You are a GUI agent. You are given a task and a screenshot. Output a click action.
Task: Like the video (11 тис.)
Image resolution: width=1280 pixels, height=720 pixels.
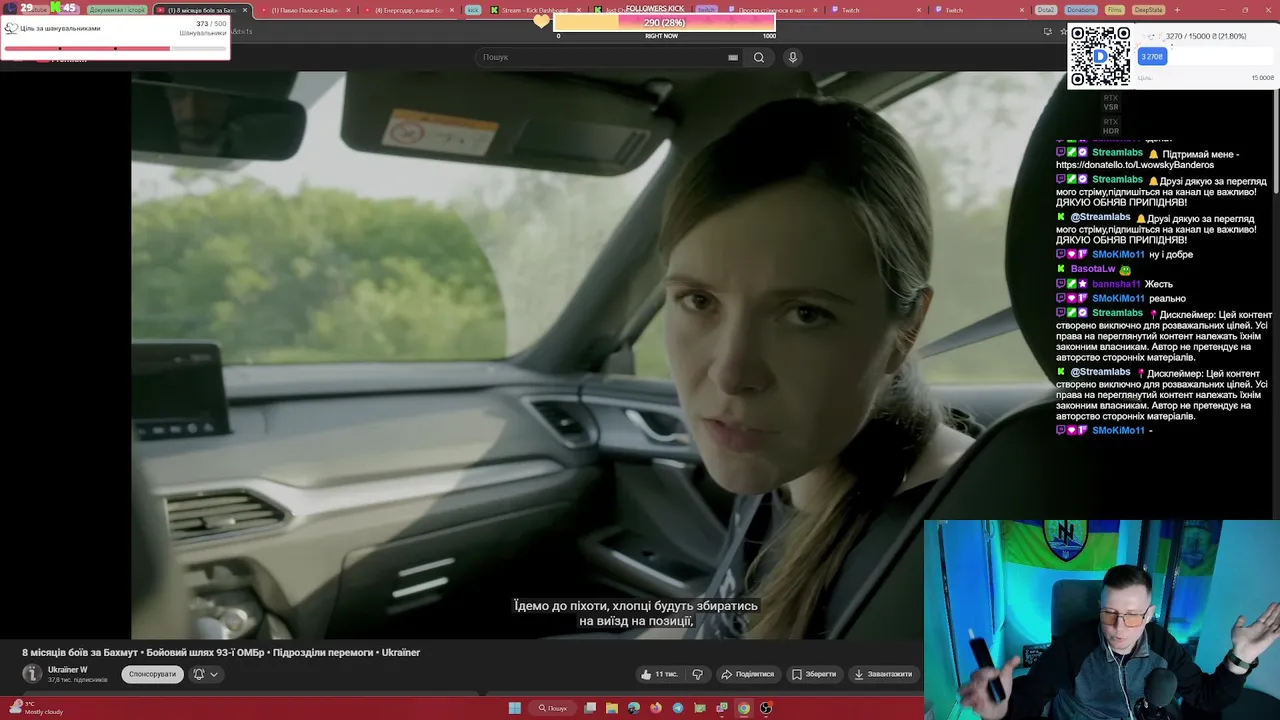point(660,674)
